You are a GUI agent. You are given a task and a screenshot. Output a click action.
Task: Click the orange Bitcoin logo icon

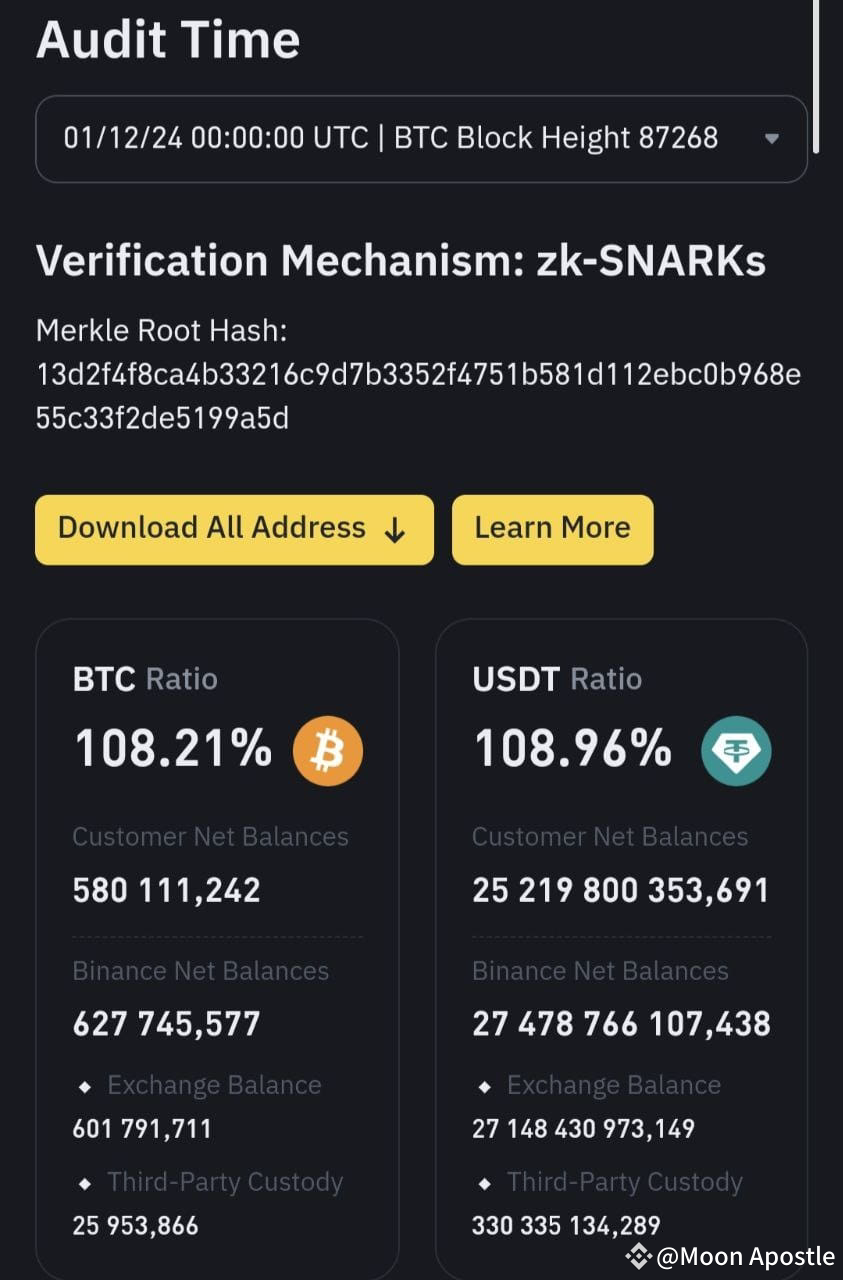(x=327, y=750)
